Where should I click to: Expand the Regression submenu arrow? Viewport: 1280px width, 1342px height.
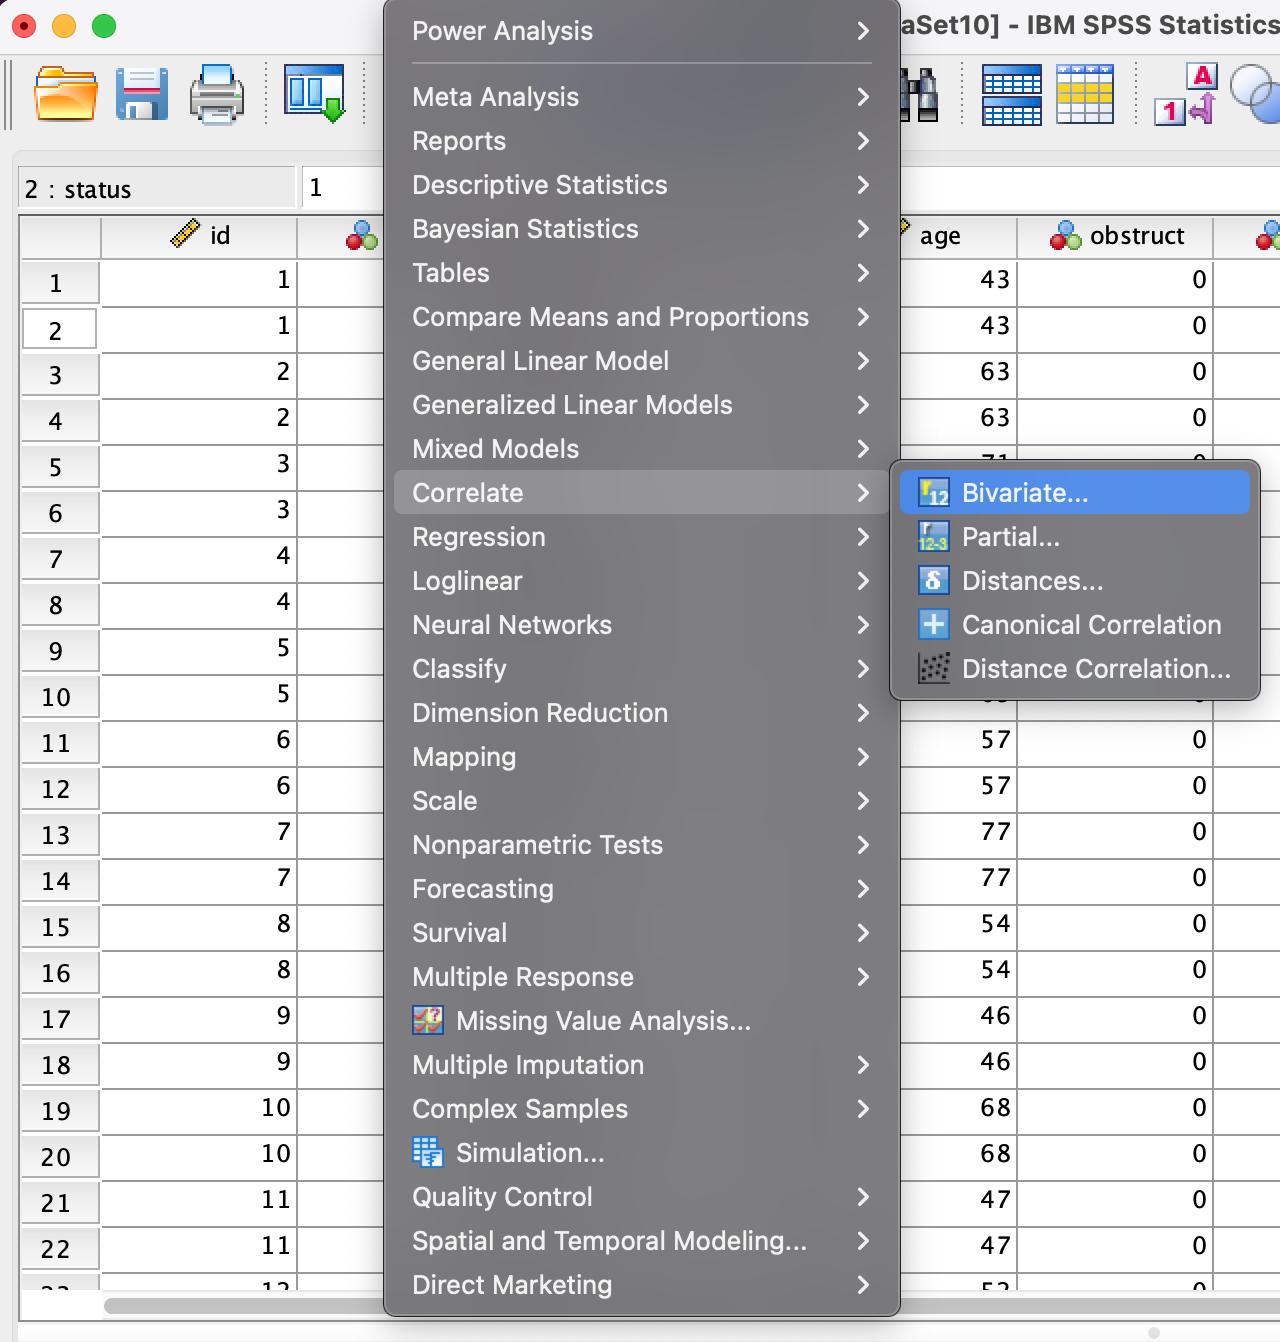pyautogui.click(x=863, y=537)
